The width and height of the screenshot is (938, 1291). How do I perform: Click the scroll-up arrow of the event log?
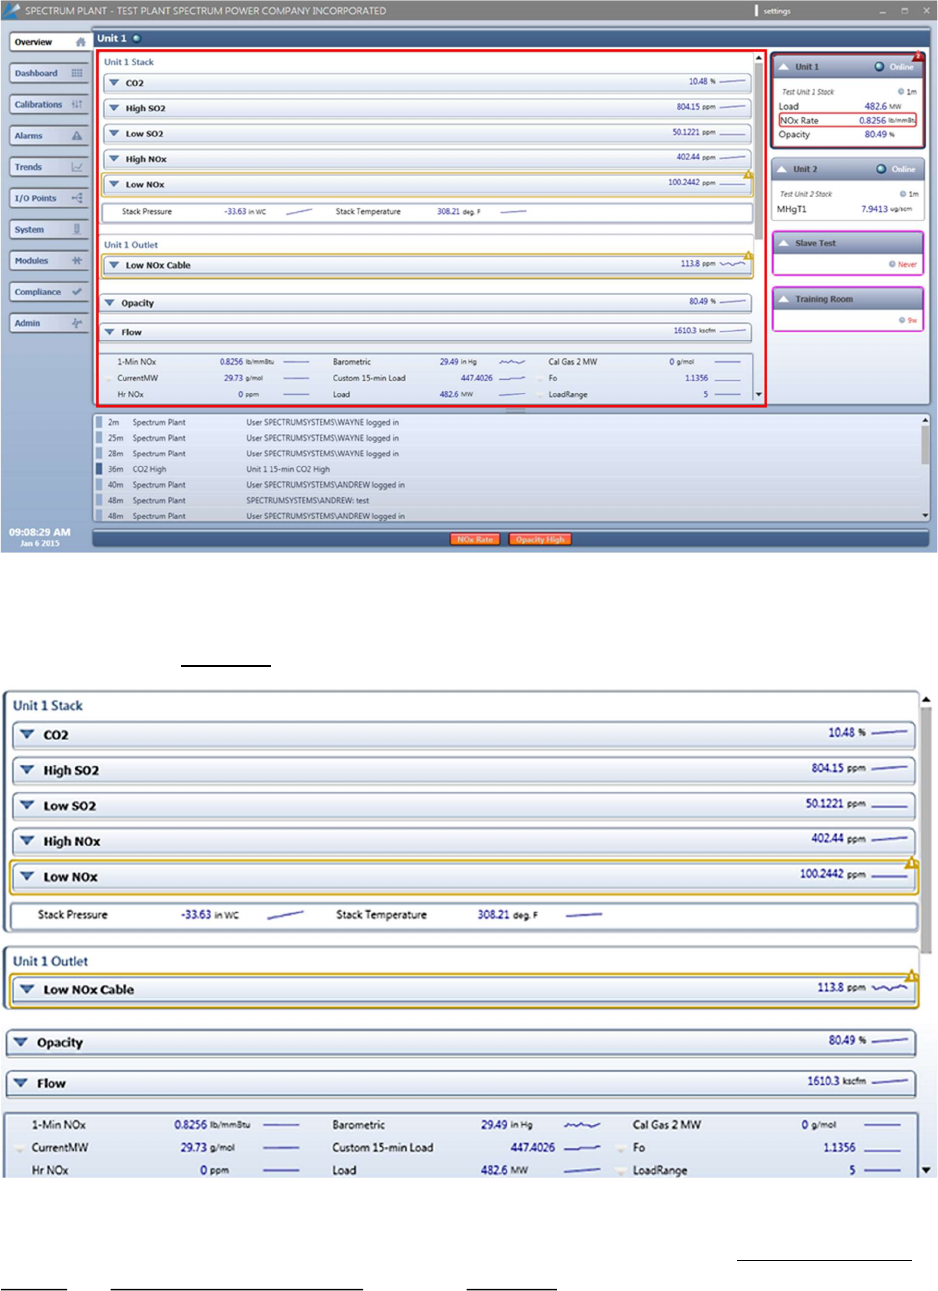(x=926, y=421)
